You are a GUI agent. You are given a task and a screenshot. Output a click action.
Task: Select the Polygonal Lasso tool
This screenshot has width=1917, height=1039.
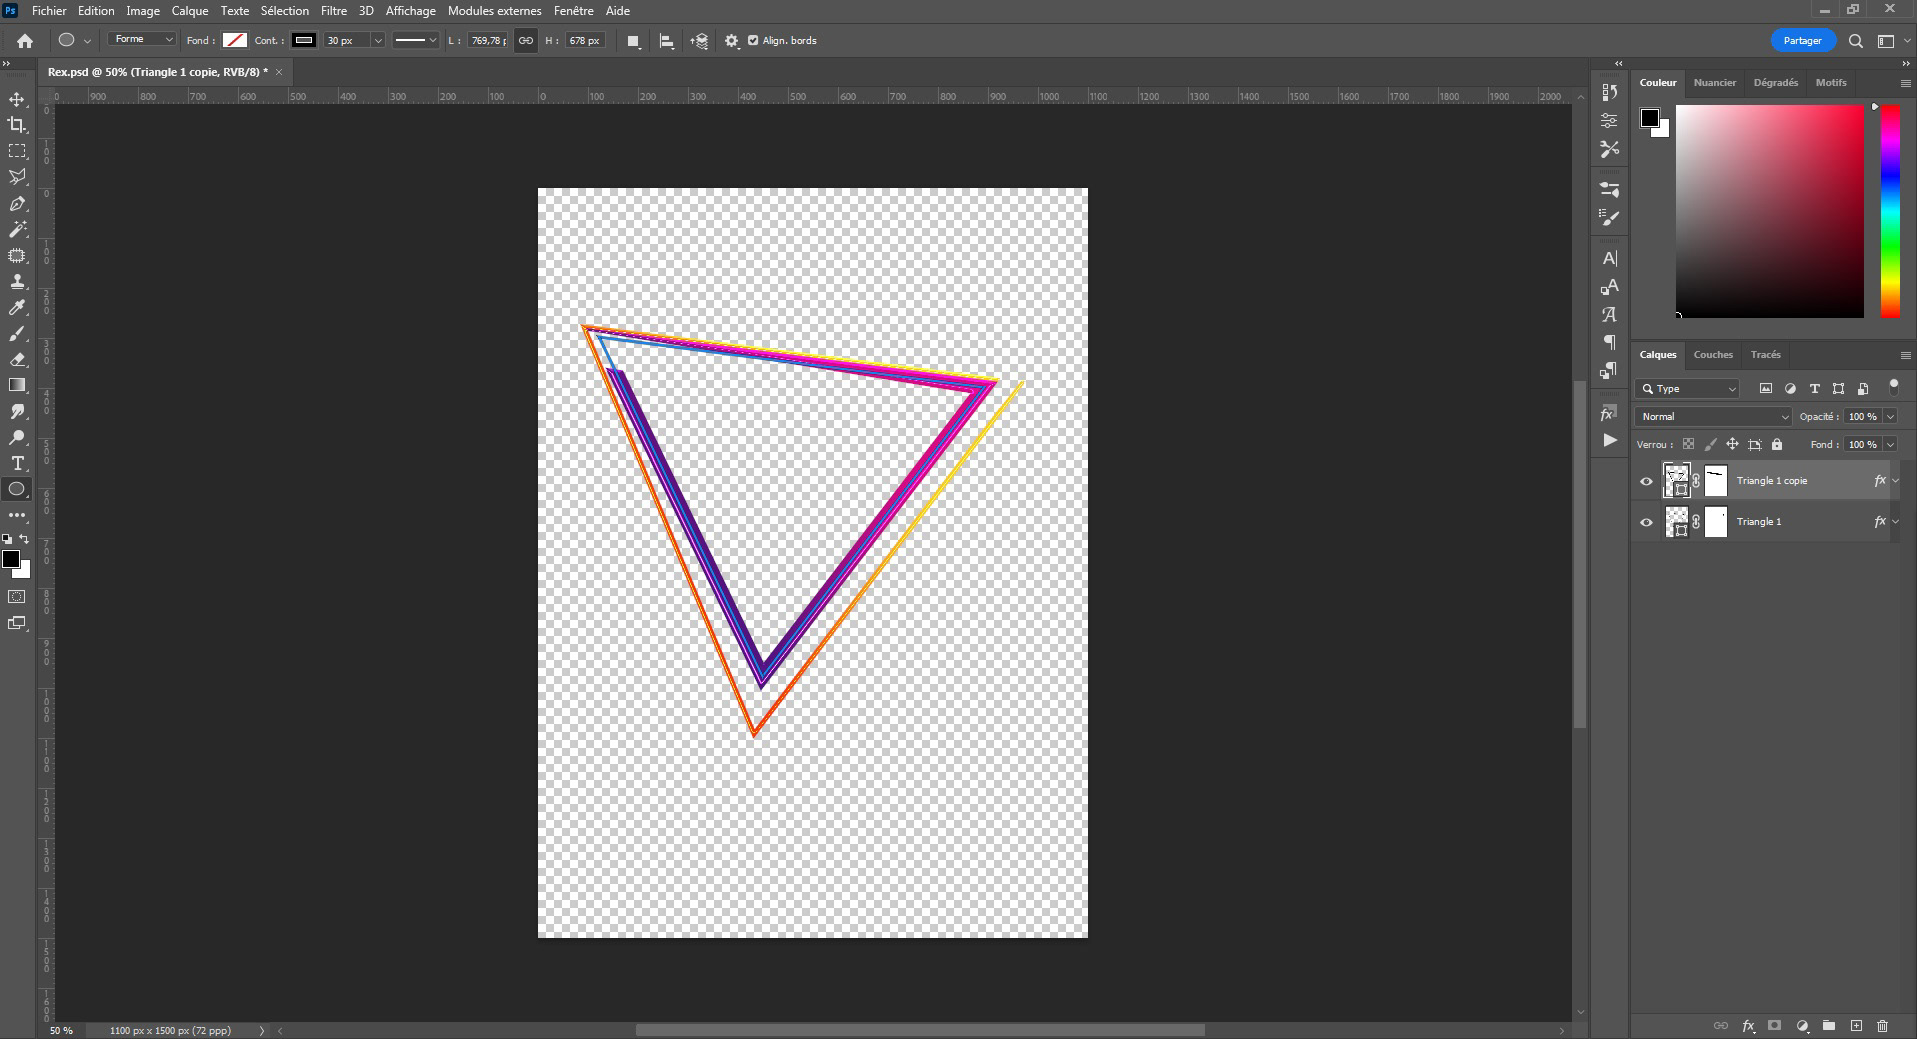pos(17,177)
